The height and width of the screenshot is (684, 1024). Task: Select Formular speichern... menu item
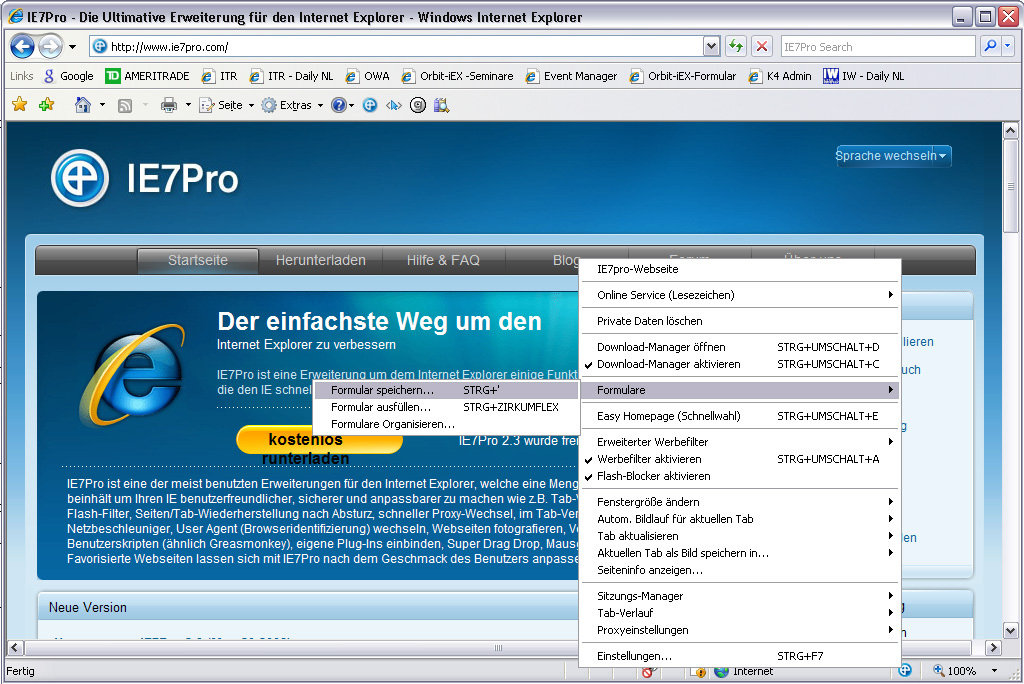pos(446,390)
